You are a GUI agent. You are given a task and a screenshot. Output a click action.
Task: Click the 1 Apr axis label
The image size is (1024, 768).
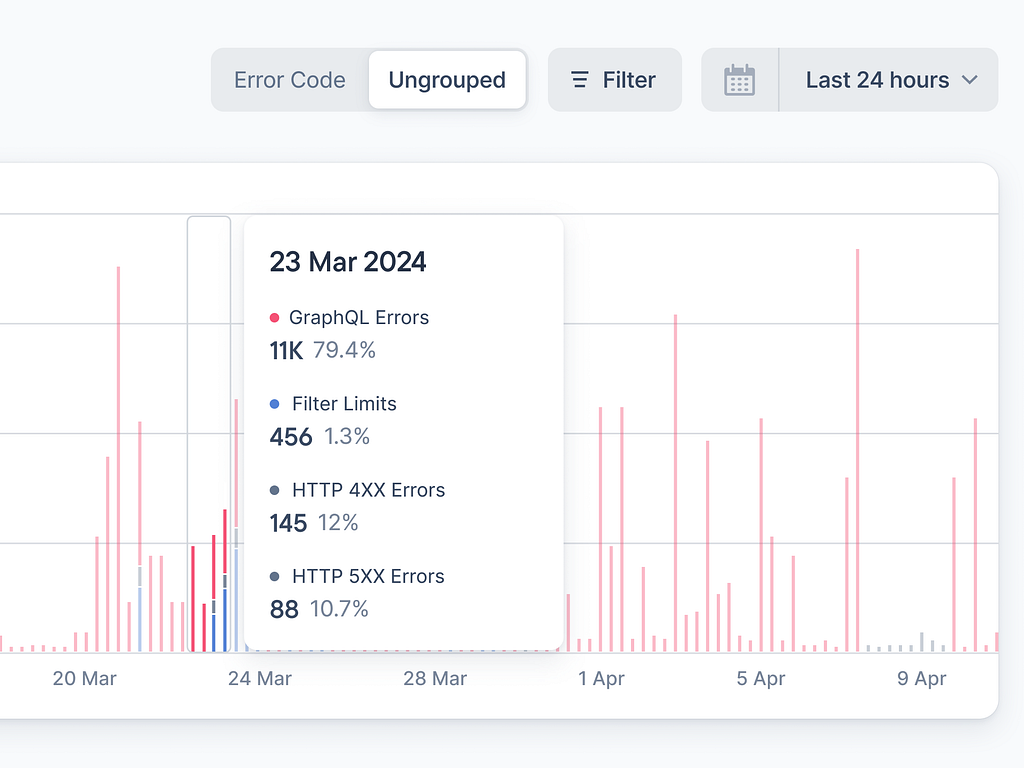click(601, 678)
